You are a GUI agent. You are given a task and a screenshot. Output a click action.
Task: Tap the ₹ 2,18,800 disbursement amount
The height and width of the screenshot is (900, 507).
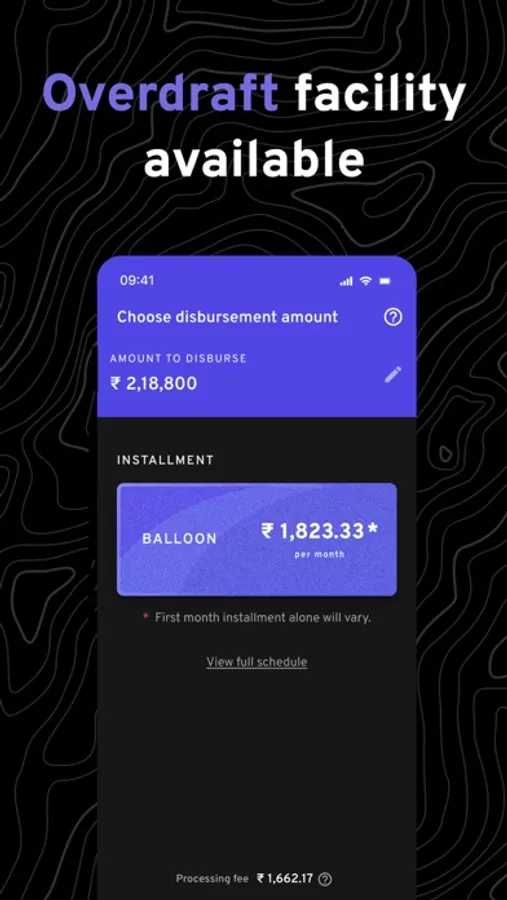click(x=153, y=383)
